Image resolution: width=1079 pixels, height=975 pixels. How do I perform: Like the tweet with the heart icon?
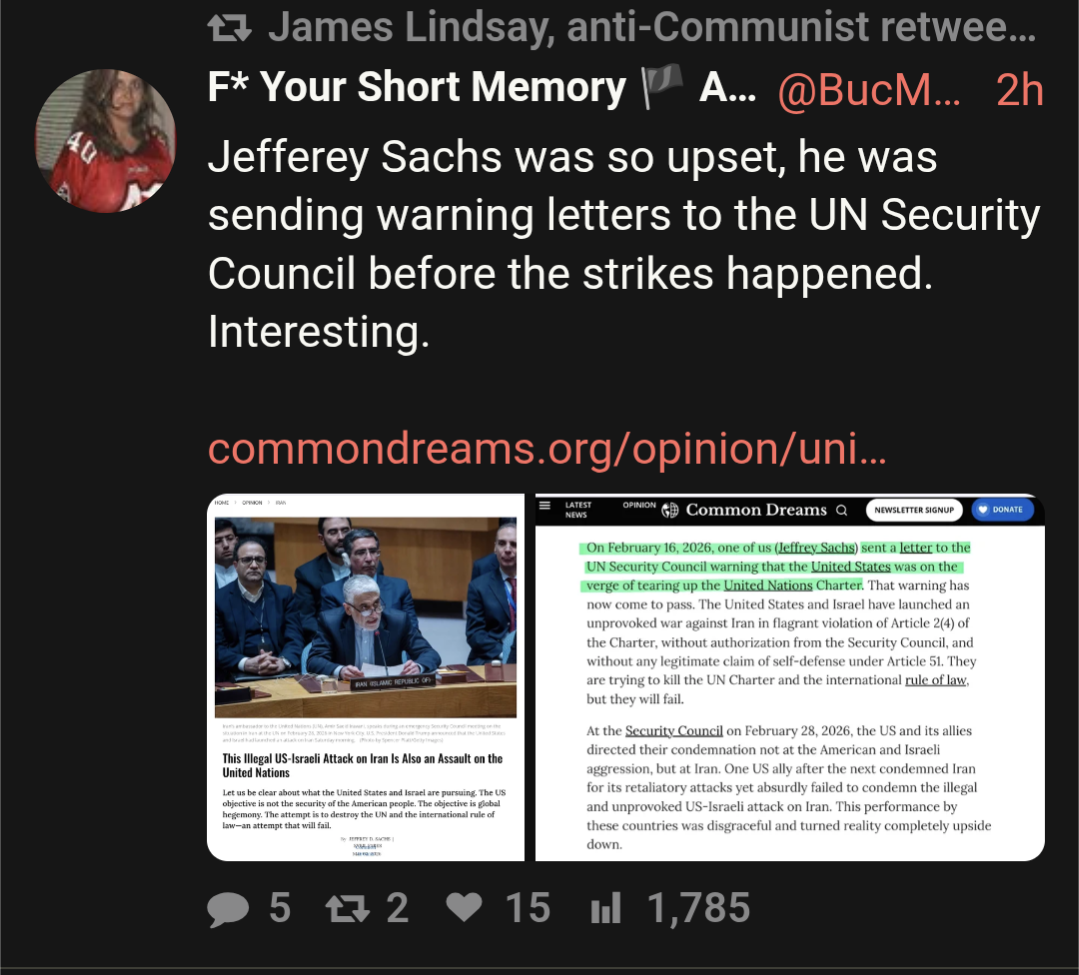464,906
